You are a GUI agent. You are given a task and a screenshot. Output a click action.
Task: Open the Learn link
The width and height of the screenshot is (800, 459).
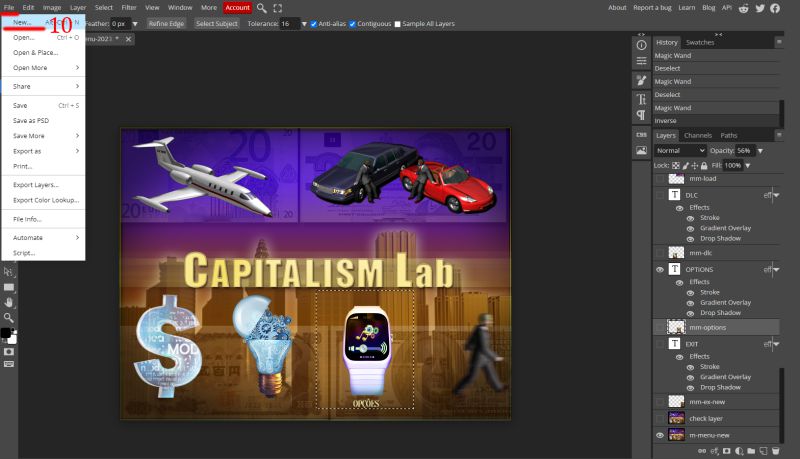pyautogui.click(x=687, y=8)
